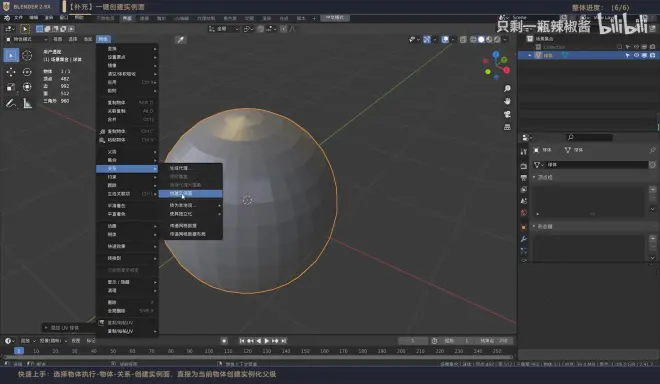Image resolution: width=660 pixels, height=384 pixels.
Task: Open the Tool settings properties tab
Action: 524,152
